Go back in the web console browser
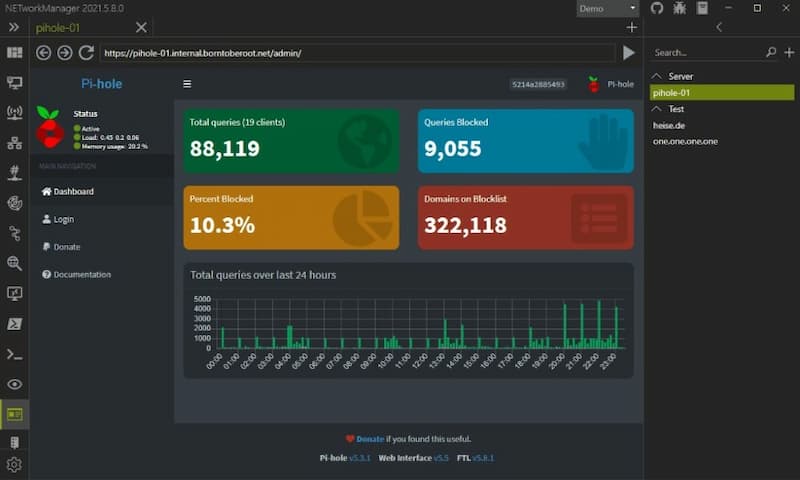The width and height of the screenshot is (800, 480). pyautogui.click(x=43, y=53)
